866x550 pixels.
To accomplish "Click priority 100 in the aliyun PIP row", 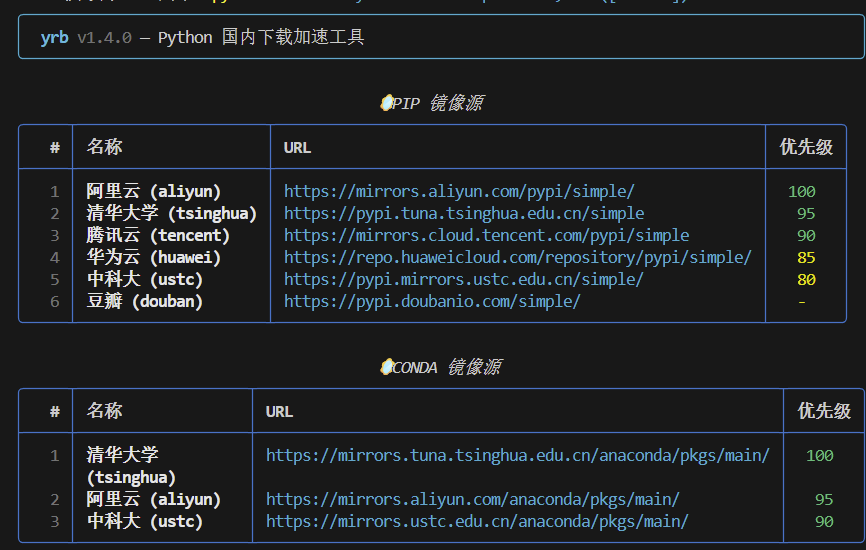I will [802, 192].
